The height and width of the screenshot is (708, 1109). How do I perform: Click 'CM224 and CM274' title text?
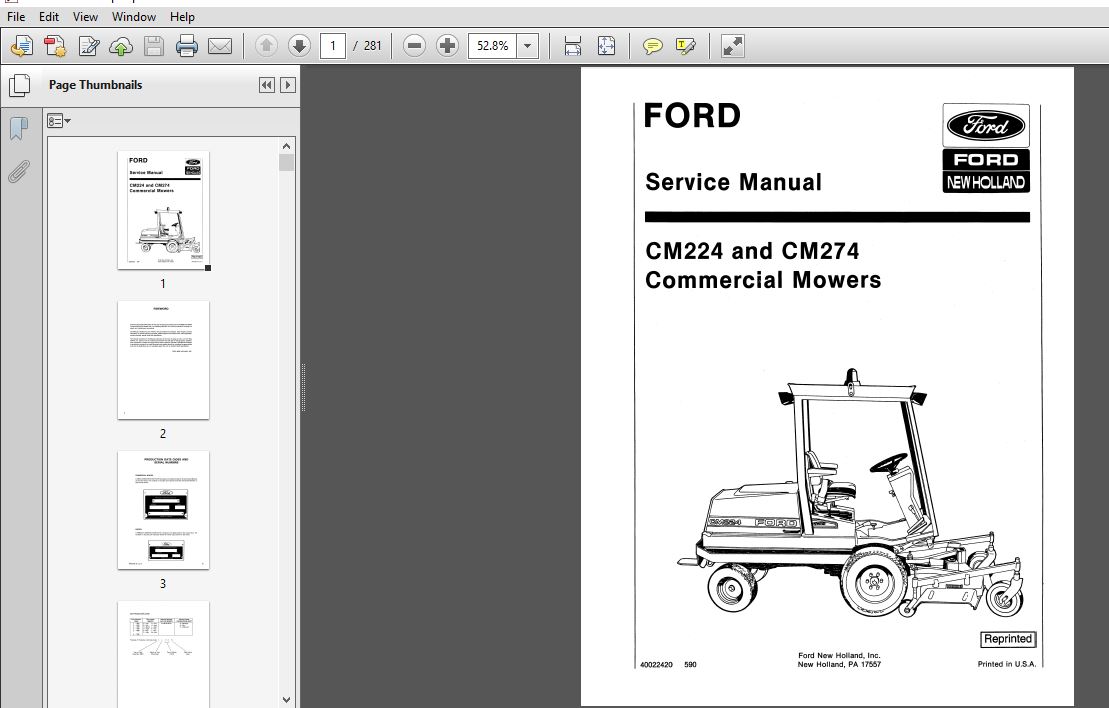752,251
